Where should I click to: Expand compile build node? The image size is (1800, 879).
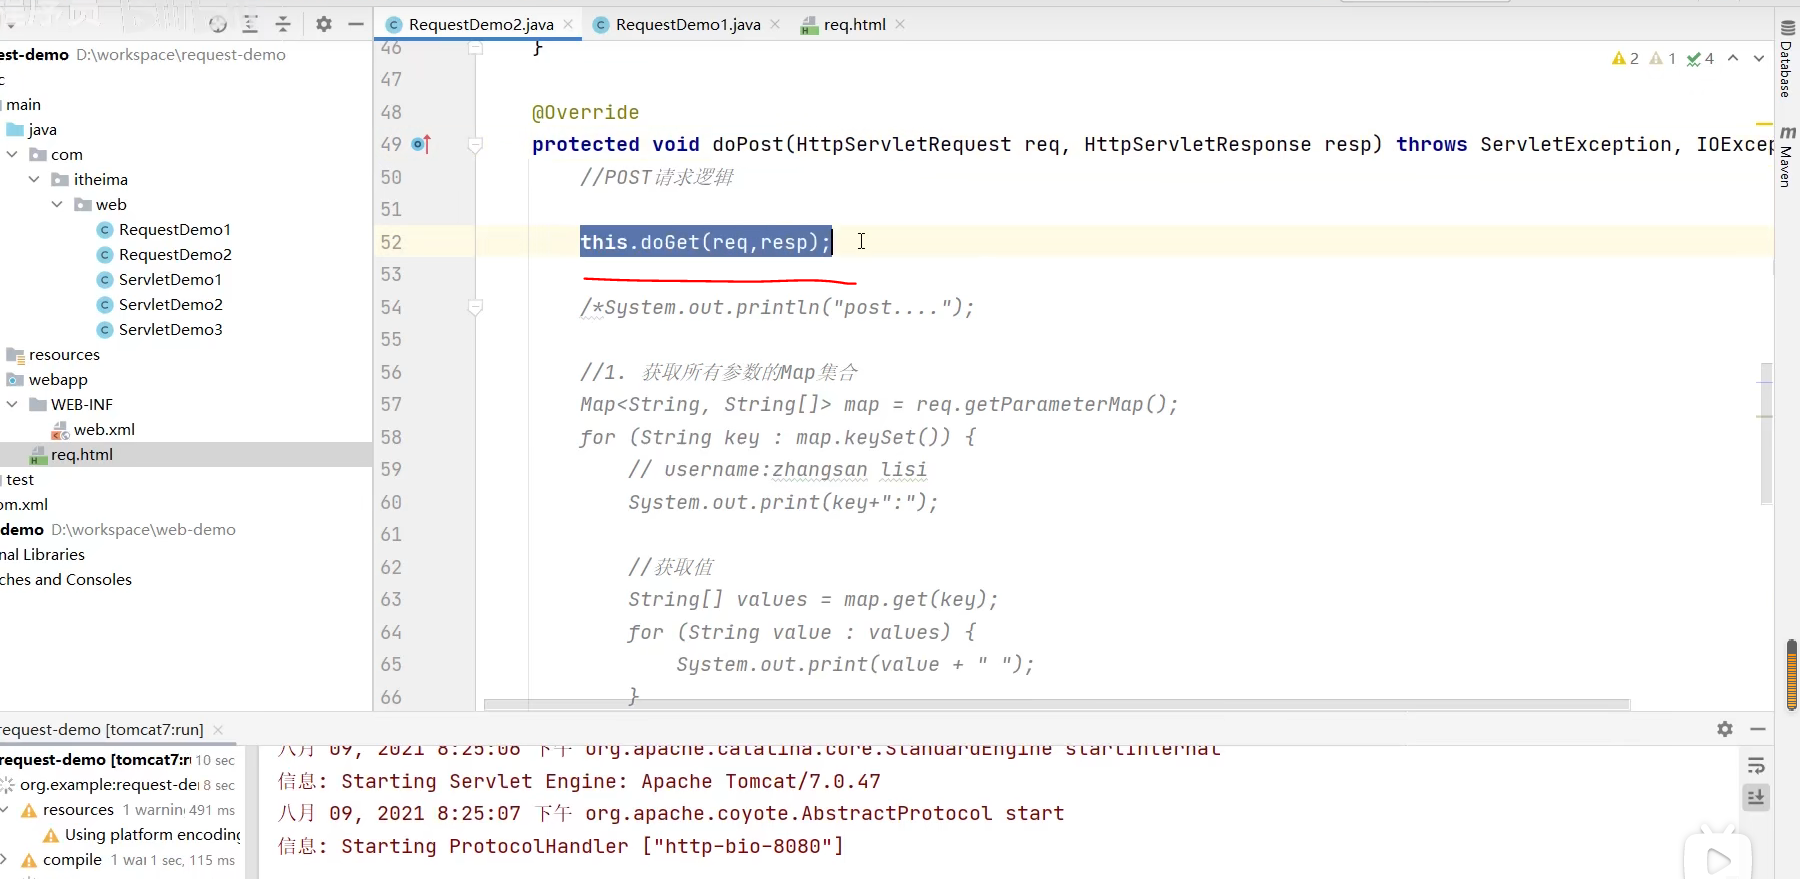pos(5,859)
